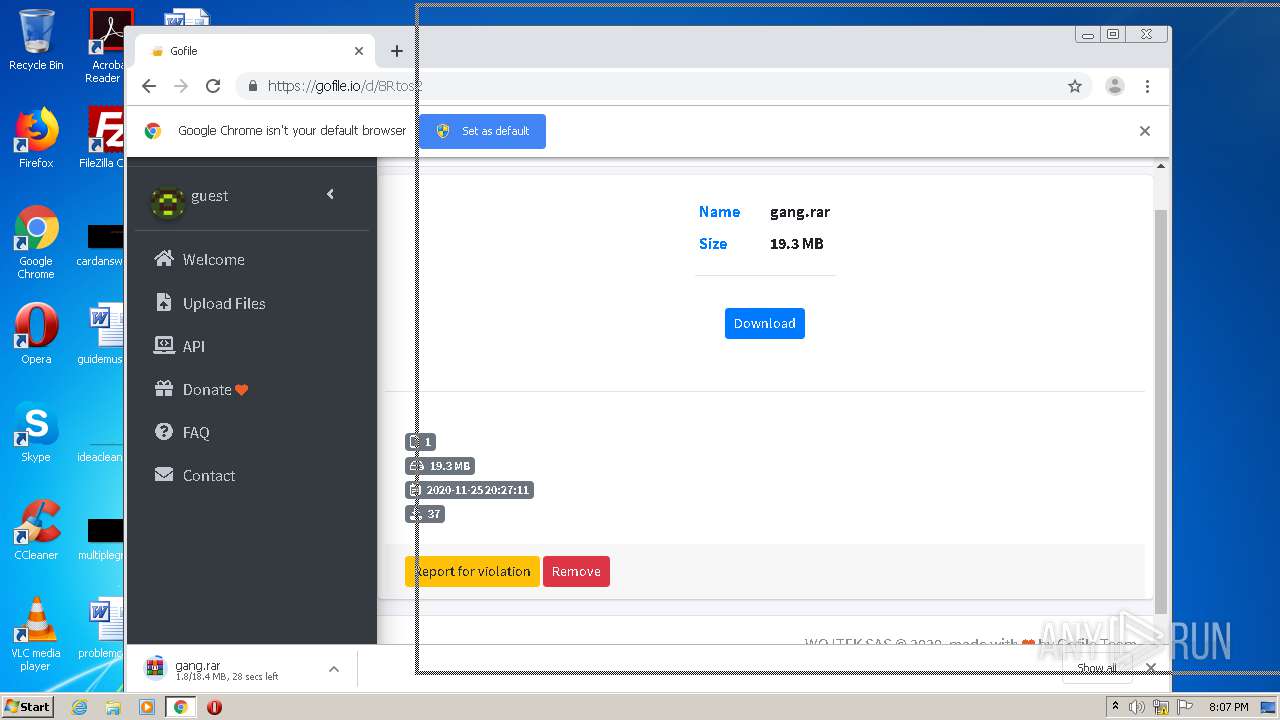This screenshot has width=1280, height=720.
Task: Click the 19.3 MB size badge
Action: 440,466
